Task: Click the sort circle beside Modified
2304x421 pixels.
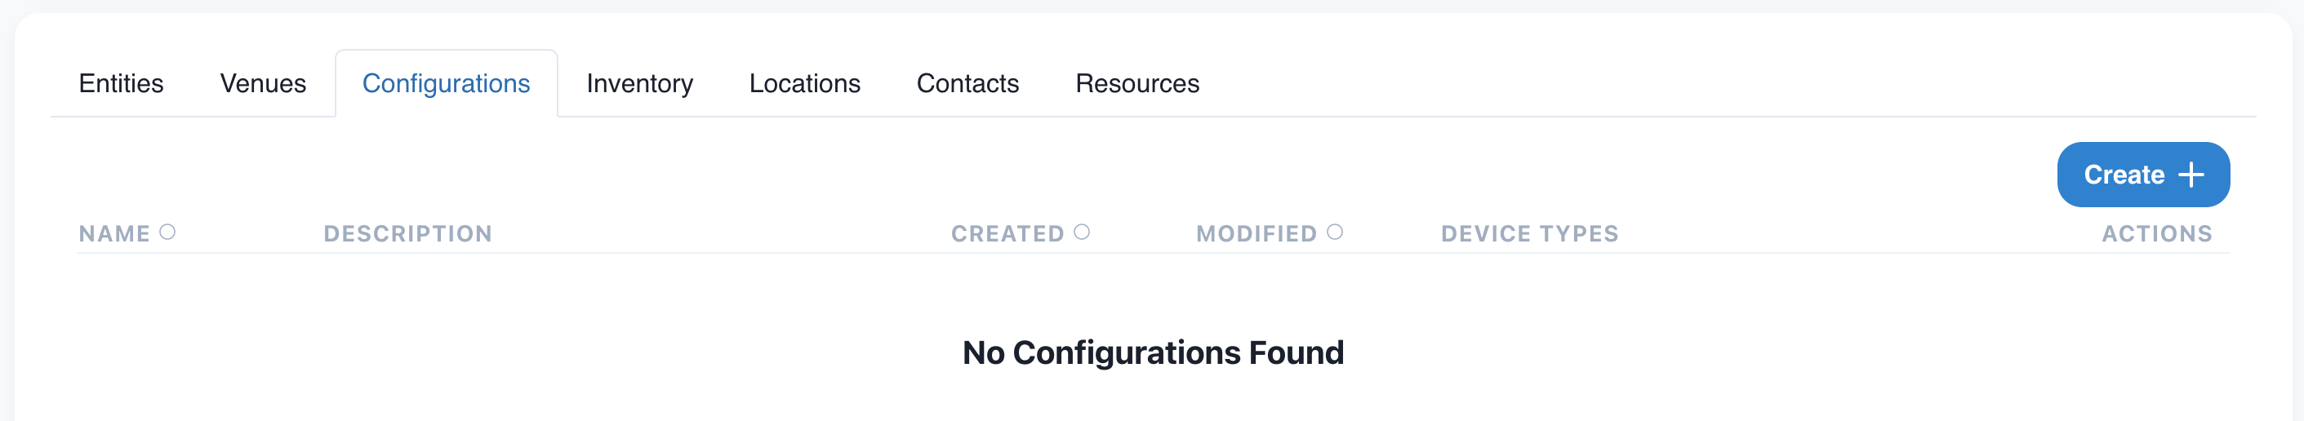Action: pos(1335,232)
